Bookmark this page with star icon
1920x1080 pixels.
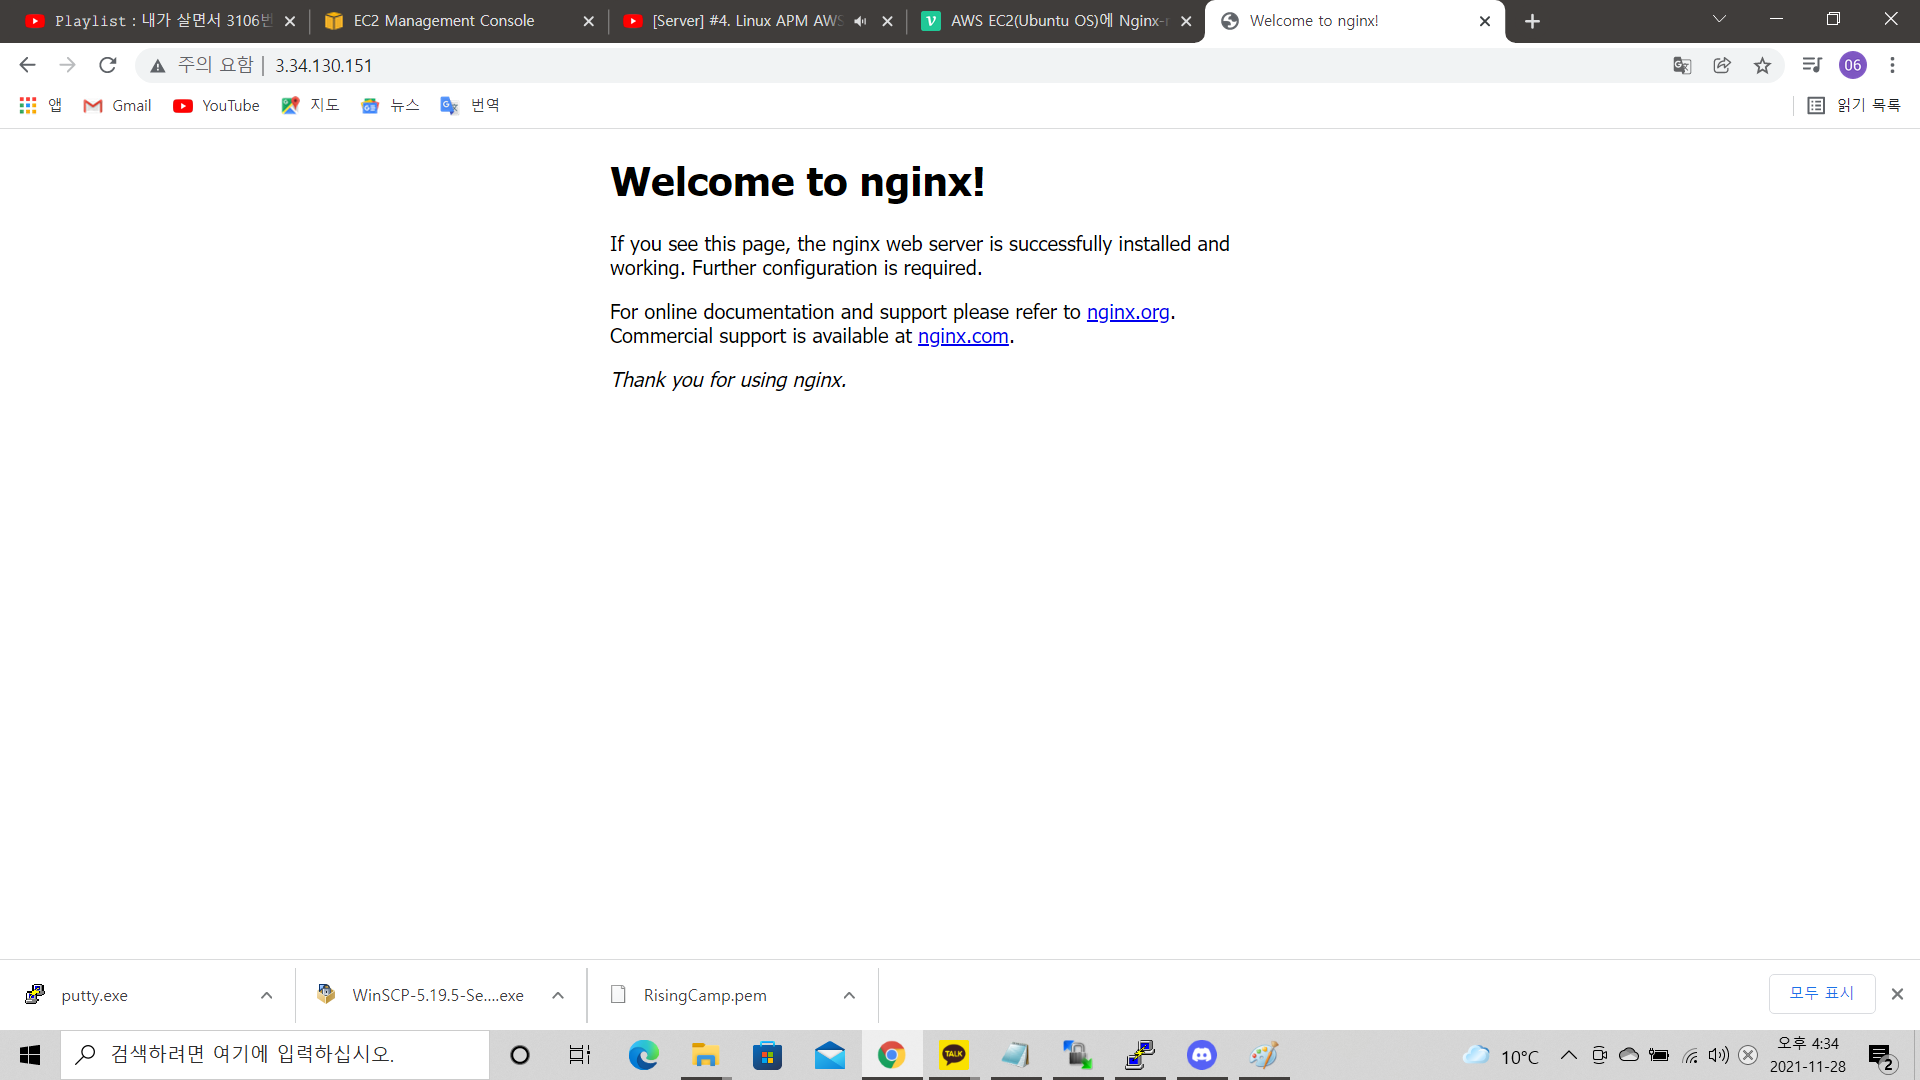pyautogui.click(x=1762, y=66)
